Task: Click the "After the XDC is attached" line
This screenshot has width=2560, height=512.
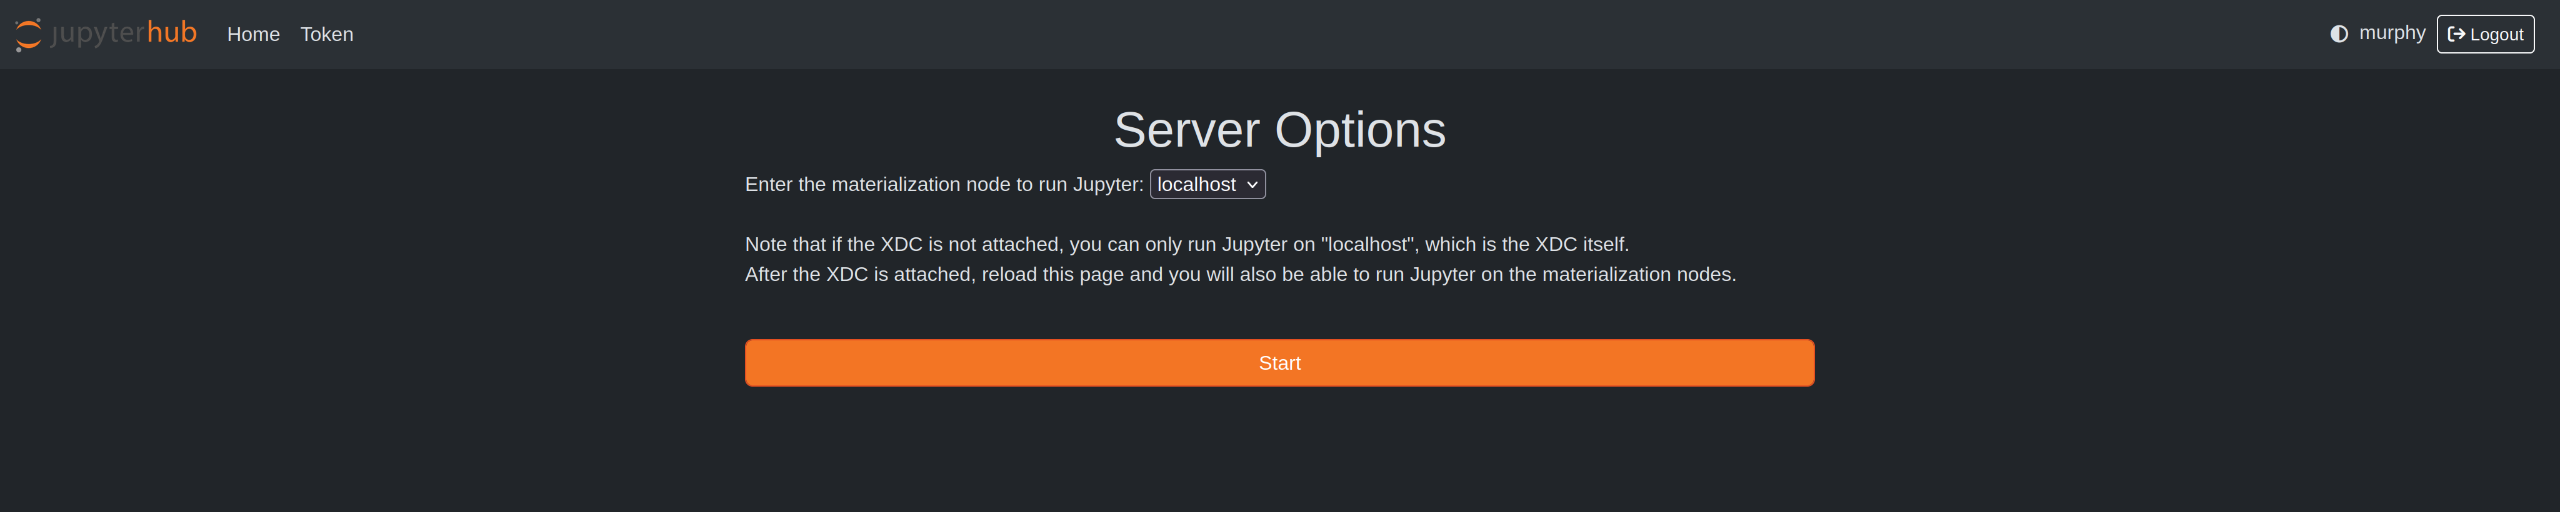Action: (1240, 274)
